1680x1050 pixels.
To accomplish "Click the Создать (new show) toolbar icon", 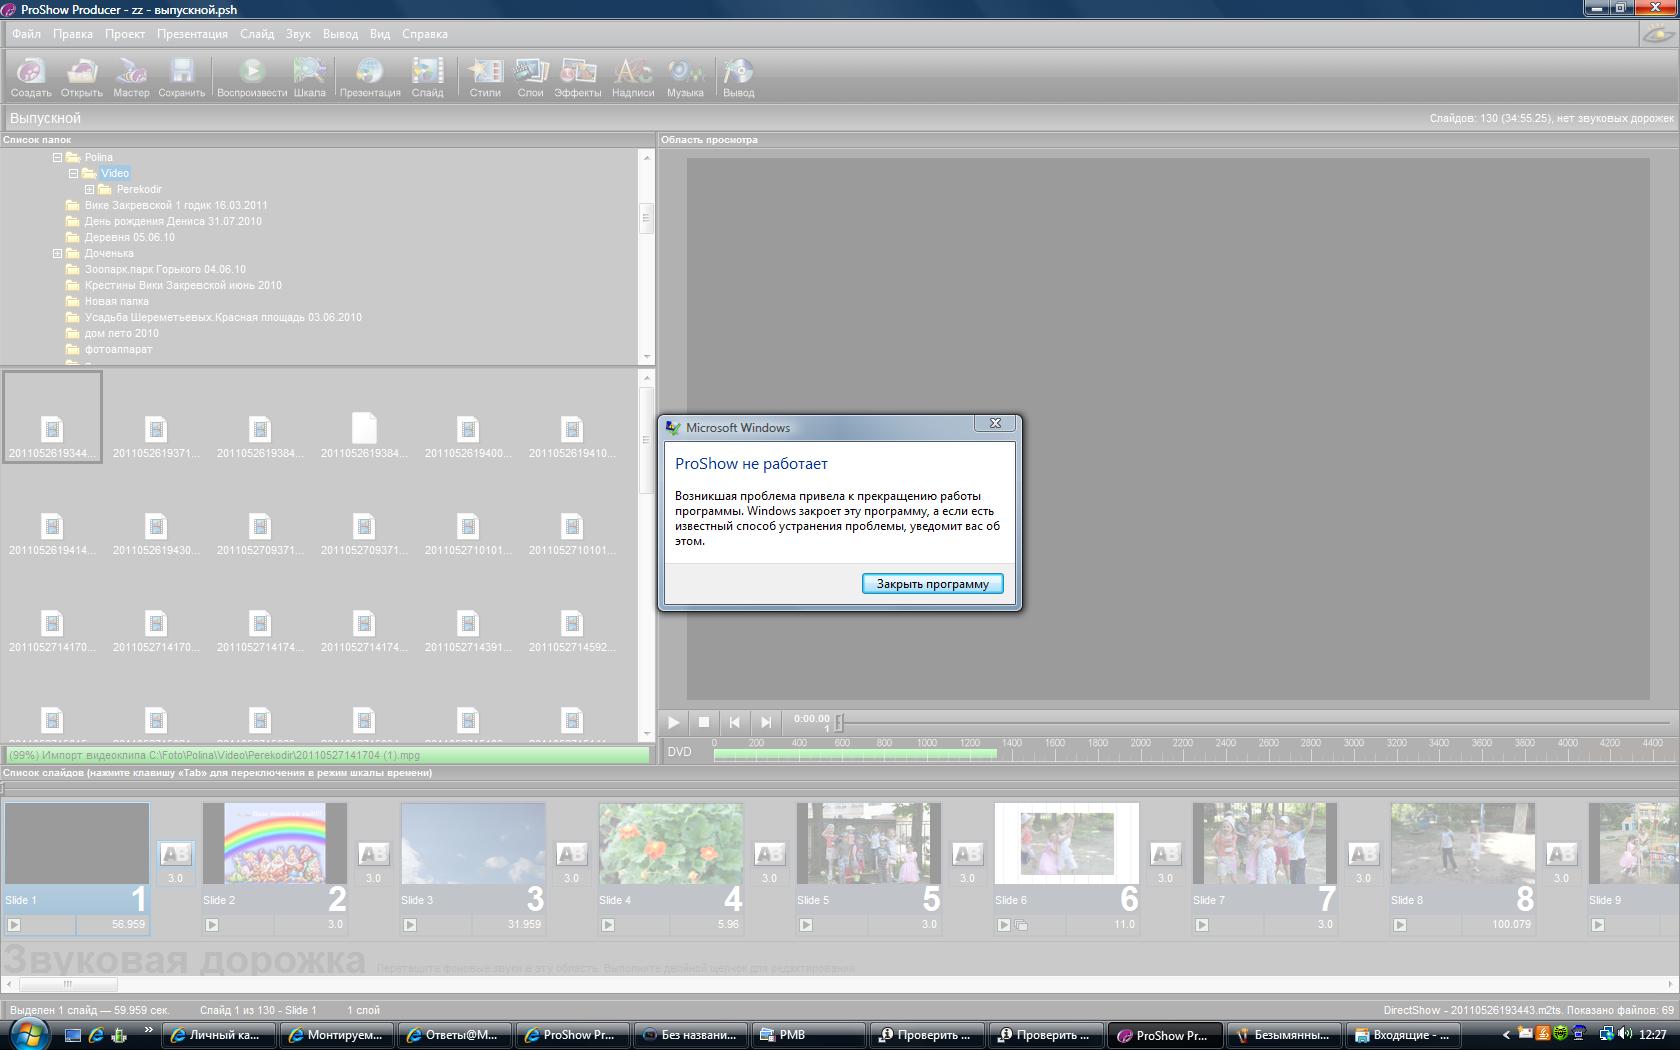I will (31, 77).
